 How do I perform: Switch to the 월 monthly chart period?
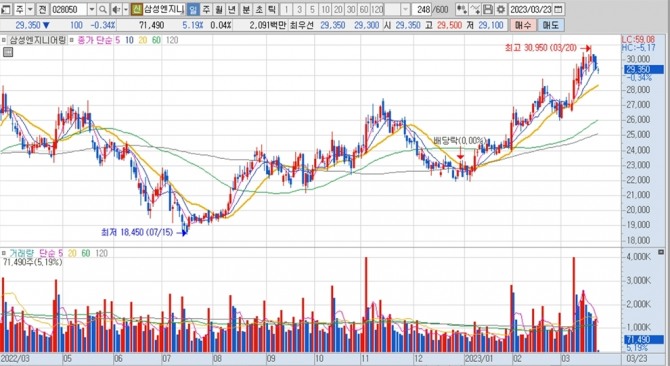(x=218, y=9)
